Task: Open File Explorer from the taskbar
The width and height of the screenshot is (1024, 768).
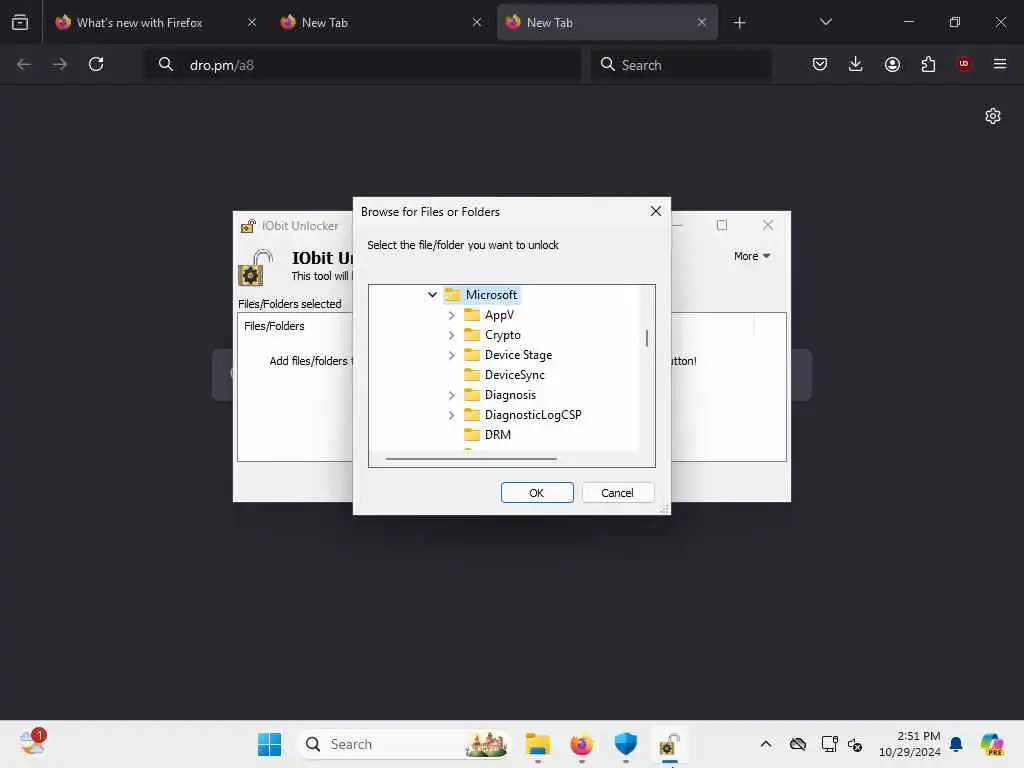Action: pyautogui.click(x=537, y=744)
